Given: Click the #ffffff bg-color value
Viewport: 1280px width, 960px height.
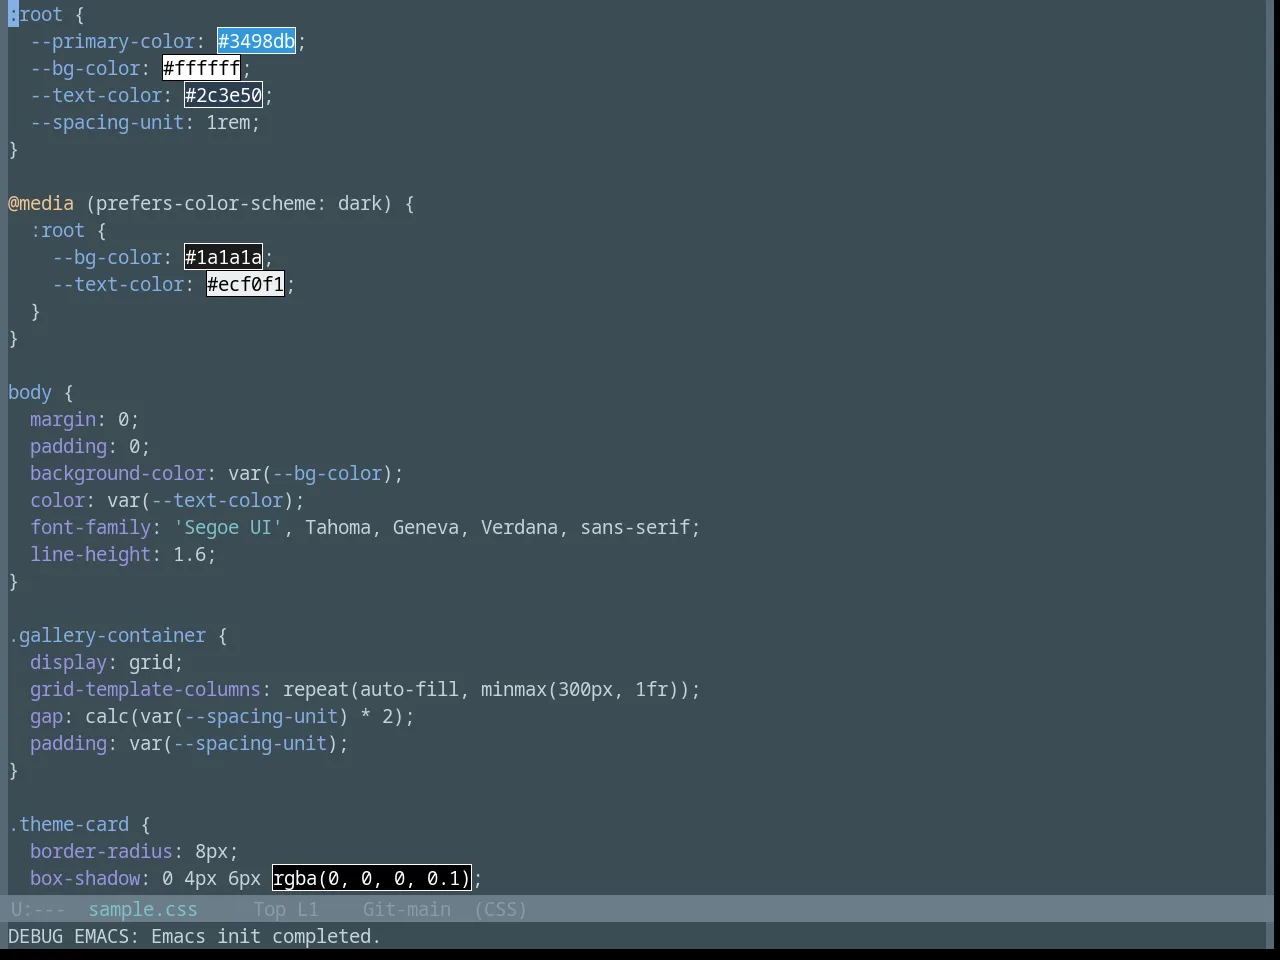Looking at the screenshot, I should click(x=201, y=68).
